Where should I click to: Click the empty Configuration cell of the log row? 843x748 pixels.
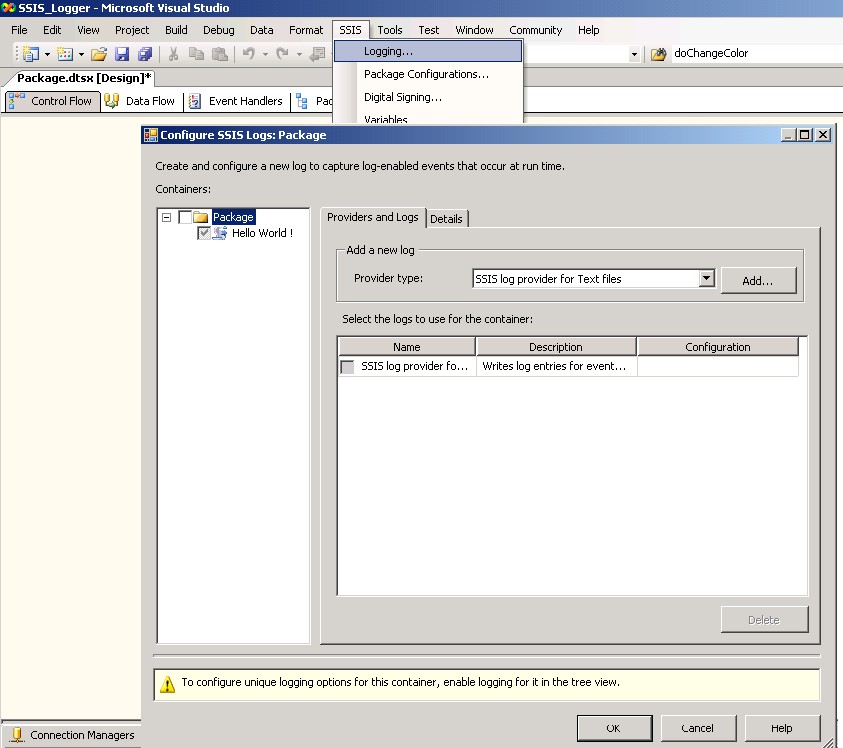coord(718,366)
